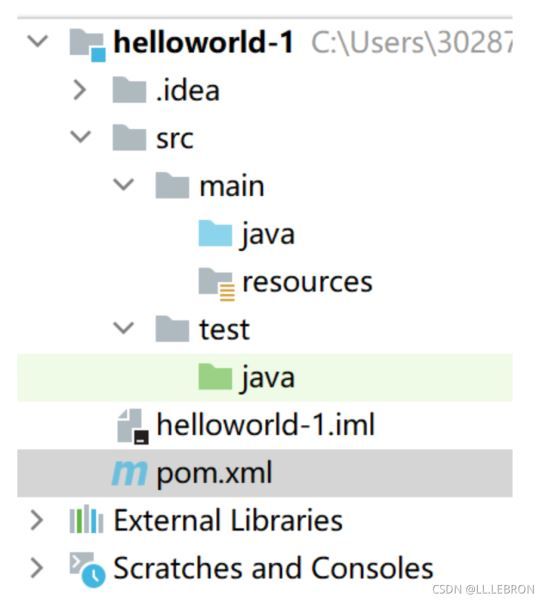
Task: Expand Scratches and Consoles node
Action: click(37, 568)
